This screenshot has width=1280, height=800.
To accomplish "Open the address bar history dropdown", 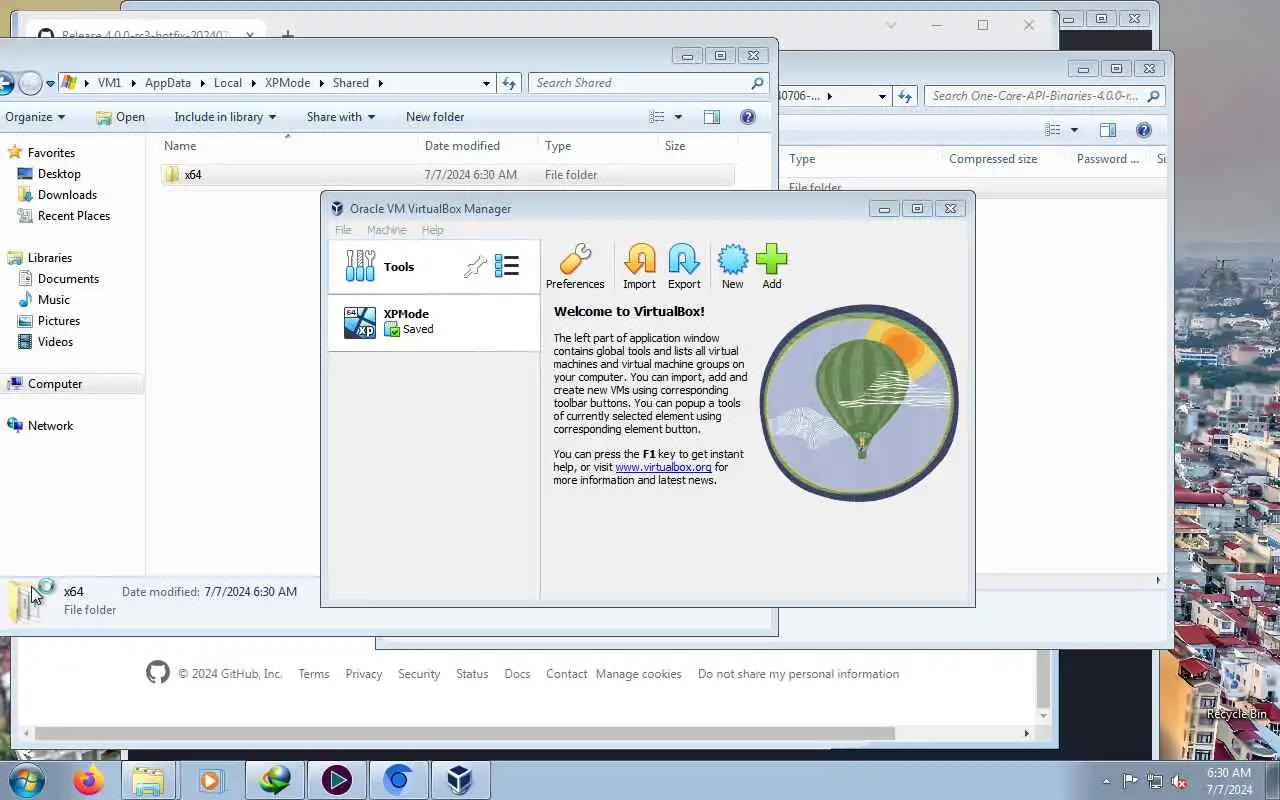I will (x=486, y=83).
